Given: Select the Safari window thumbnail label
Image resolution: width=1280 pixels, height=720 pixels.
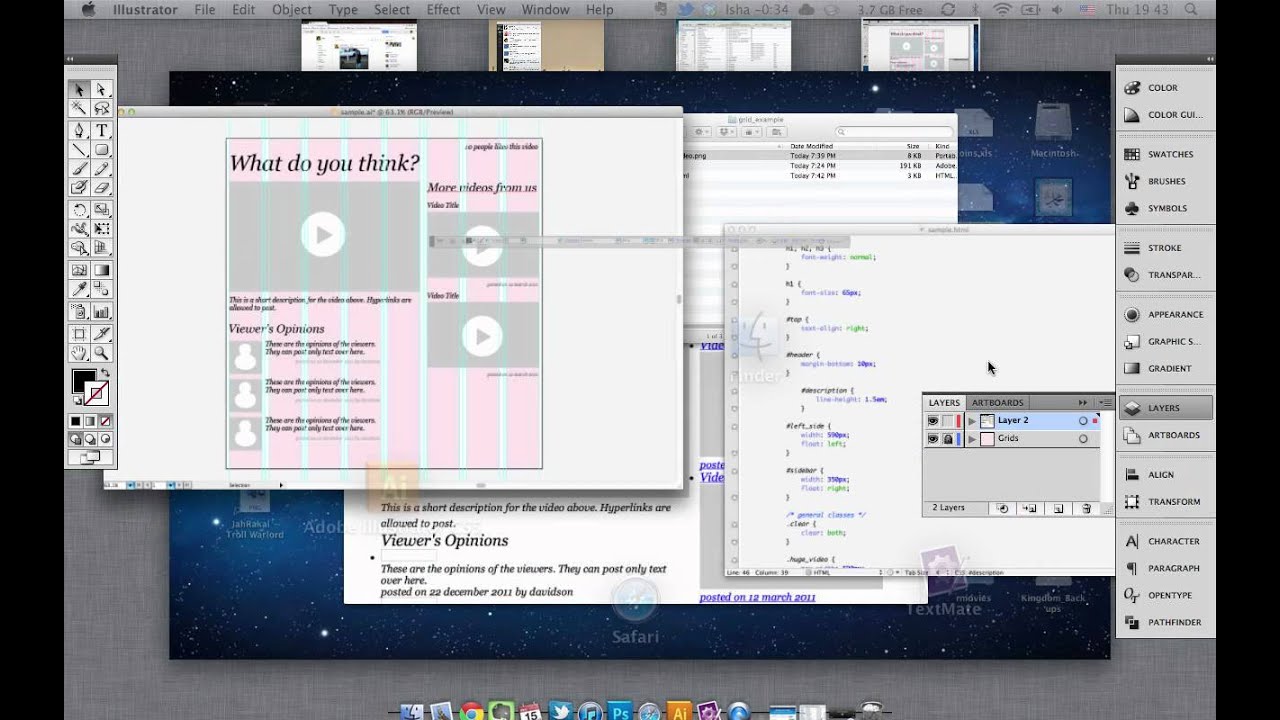Looking at the screenshot, I should click(x=636, y=636).
